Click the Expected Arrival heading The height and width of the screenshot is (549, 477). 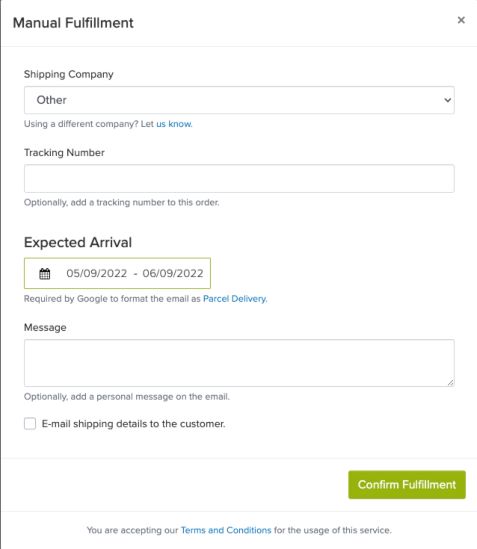click(78, 242)
